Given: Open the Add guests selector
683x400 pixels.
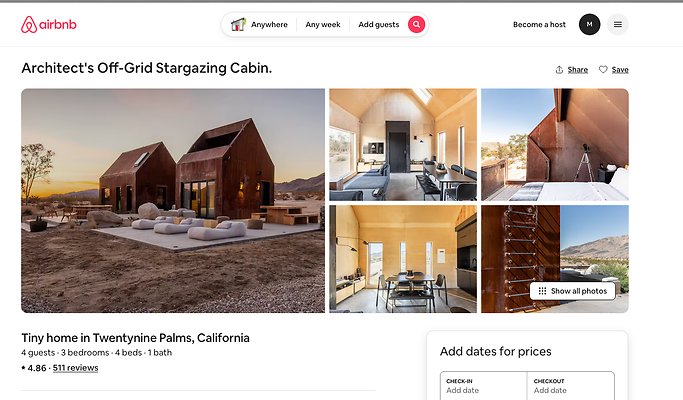Looking at the screenshot, I should pyautogui.click(x=379, y=25).
